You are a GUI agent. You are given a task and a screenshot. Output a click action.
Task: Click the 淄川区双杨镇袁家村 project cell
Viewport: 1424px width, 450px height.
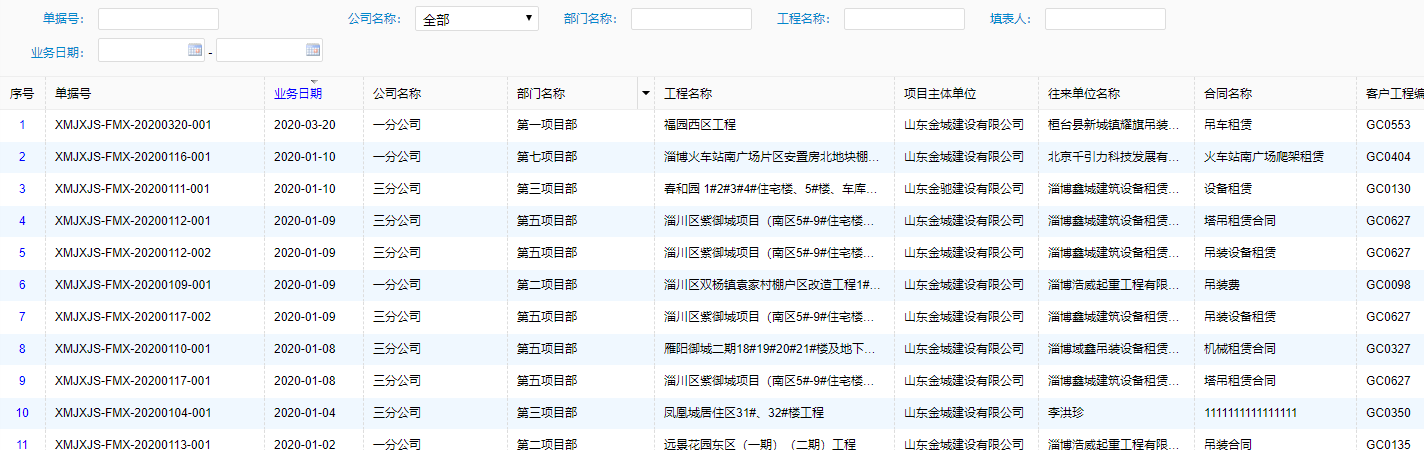[772, 285]
